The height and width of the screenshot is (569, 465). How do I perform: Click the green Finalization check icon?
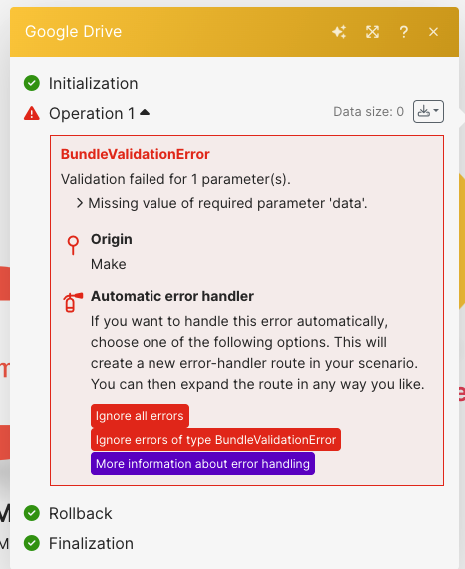[x=32, y=543]
